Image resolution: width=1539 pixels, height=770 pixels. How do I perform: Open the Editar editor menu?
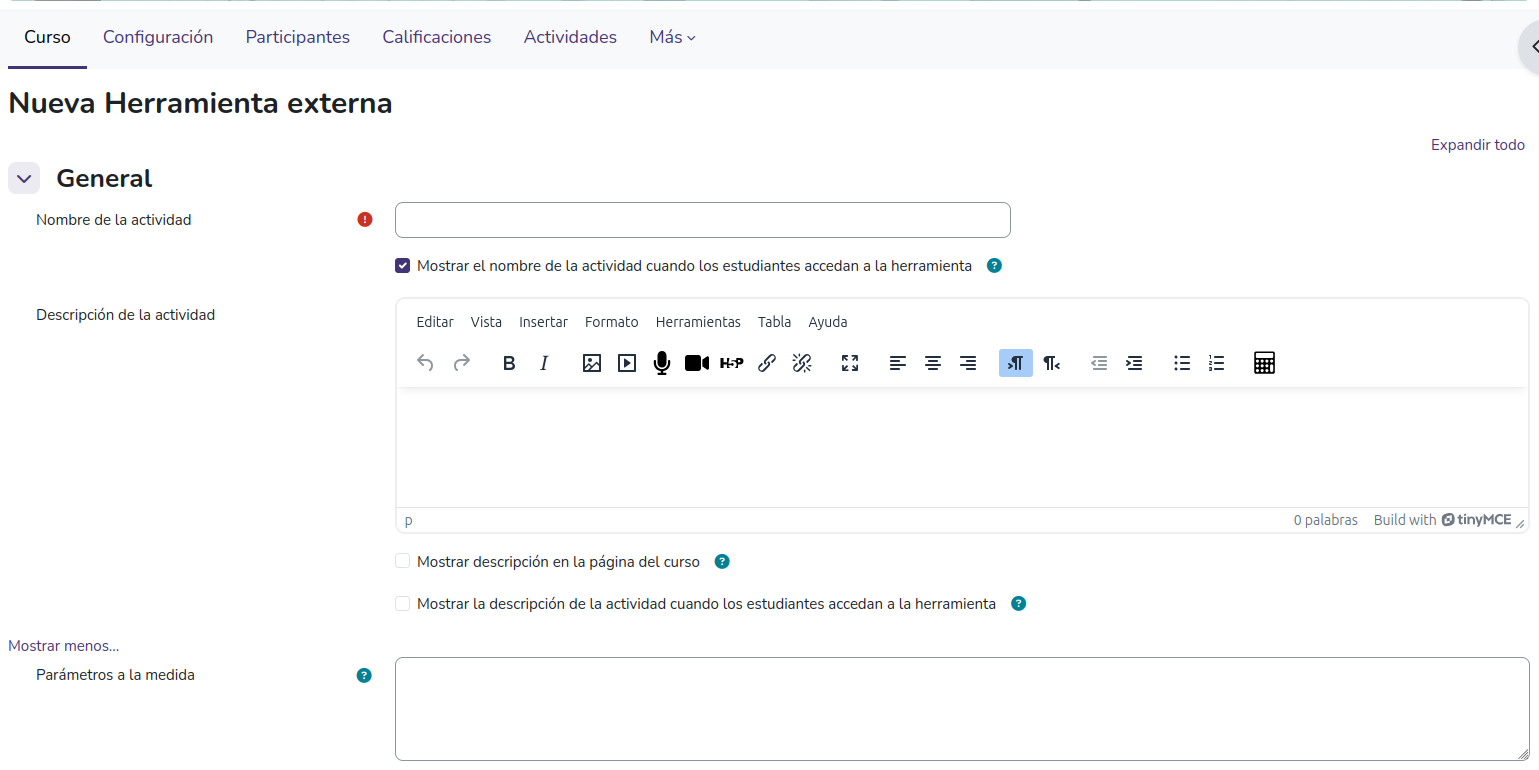435,322
